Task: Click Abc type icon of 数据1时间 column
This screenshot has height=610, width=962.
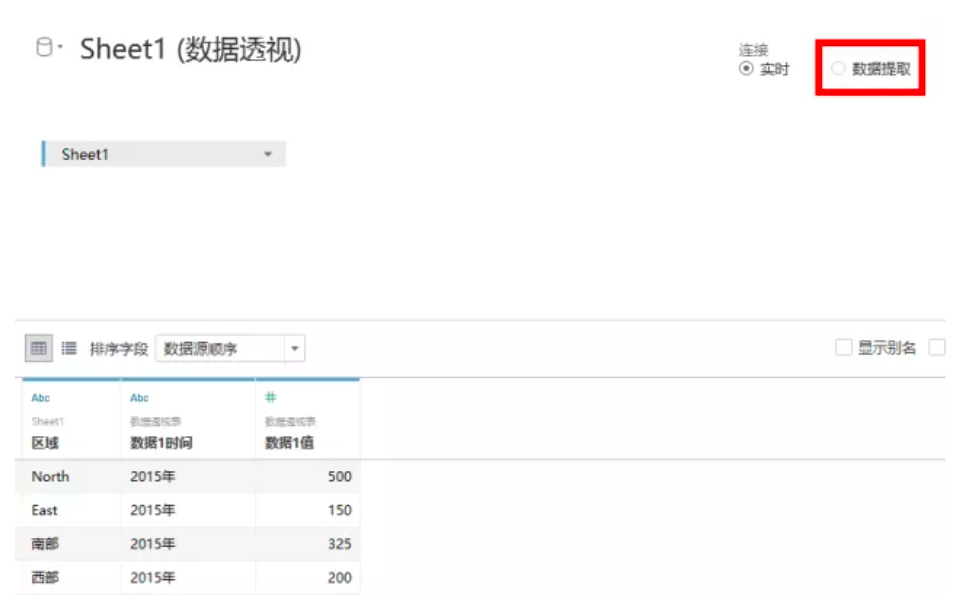Action: pos(139,398)
